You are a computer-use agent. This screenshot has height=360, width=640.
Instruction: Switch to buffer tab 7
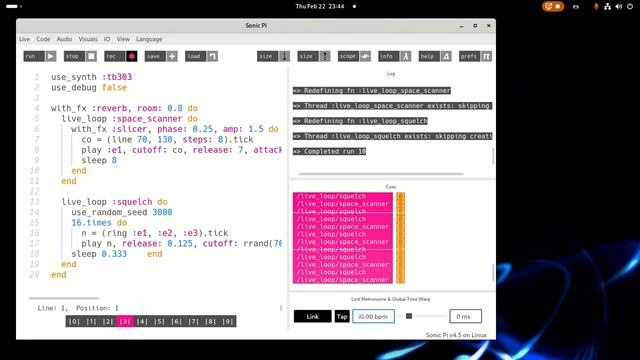[193, 321]
